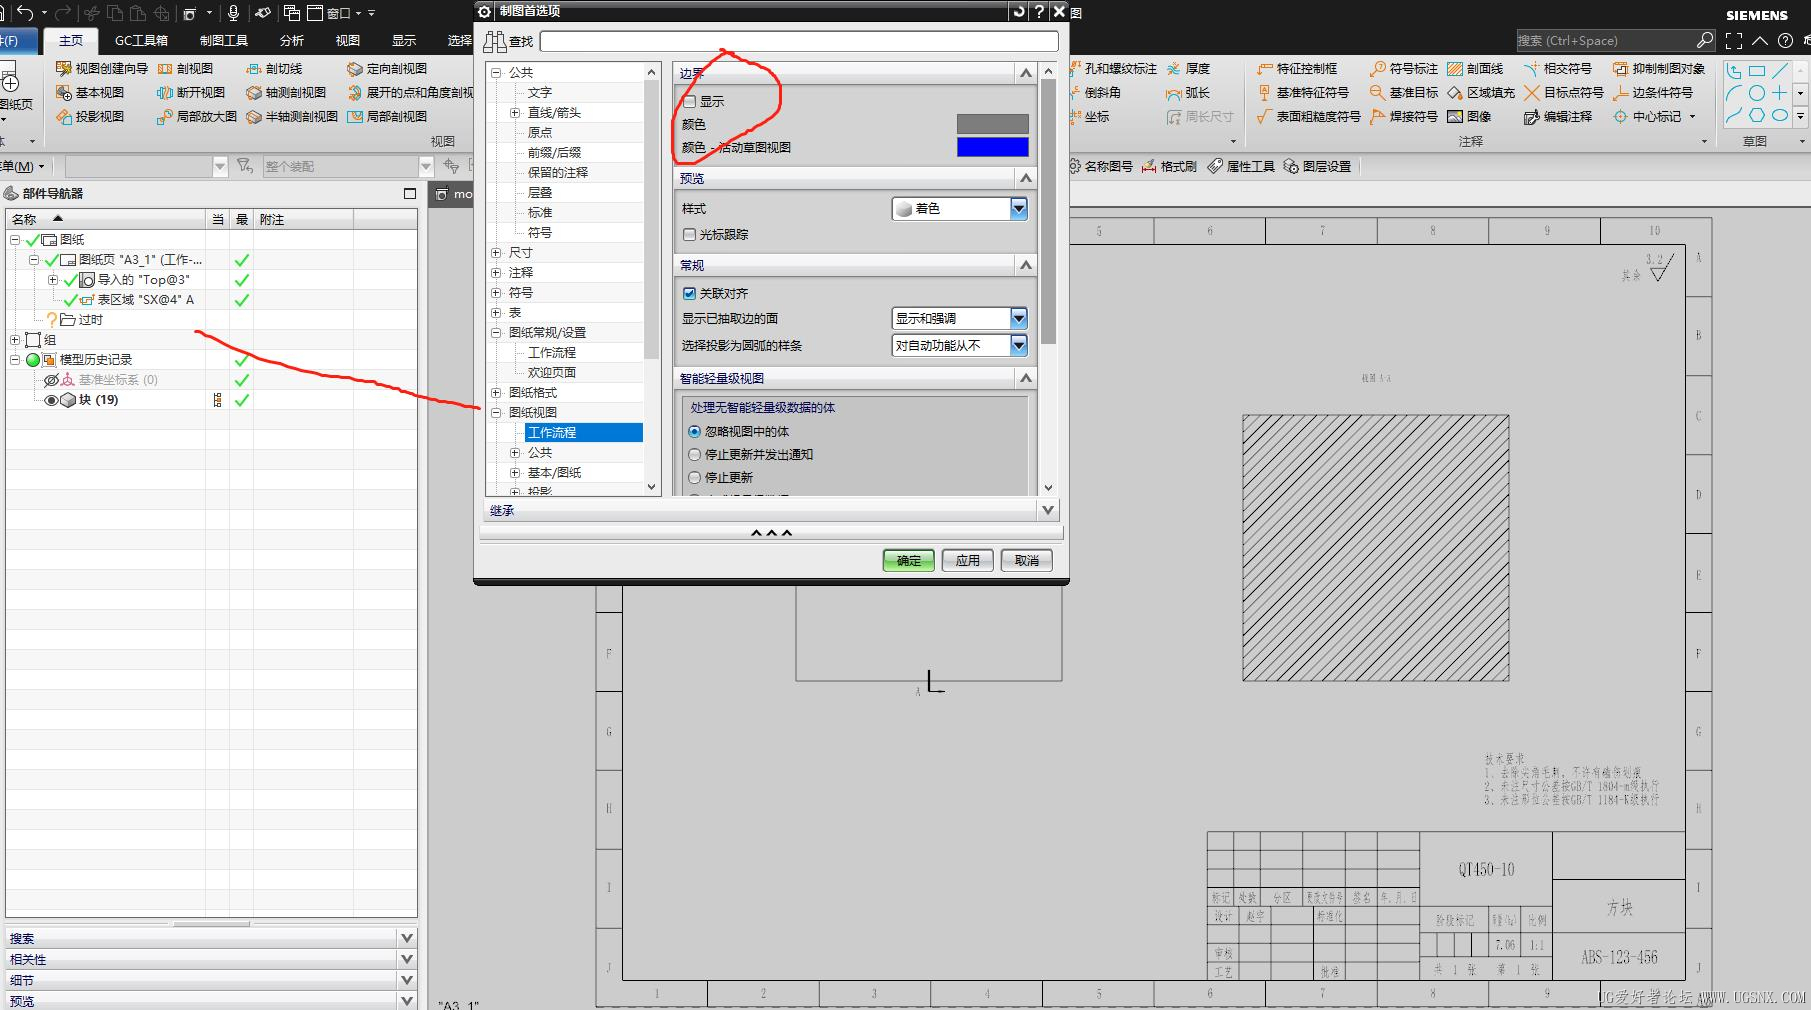Enable the 显示 border checkbox
This screenshot has height=1010, width=1811.
click(x=690, y=101)
